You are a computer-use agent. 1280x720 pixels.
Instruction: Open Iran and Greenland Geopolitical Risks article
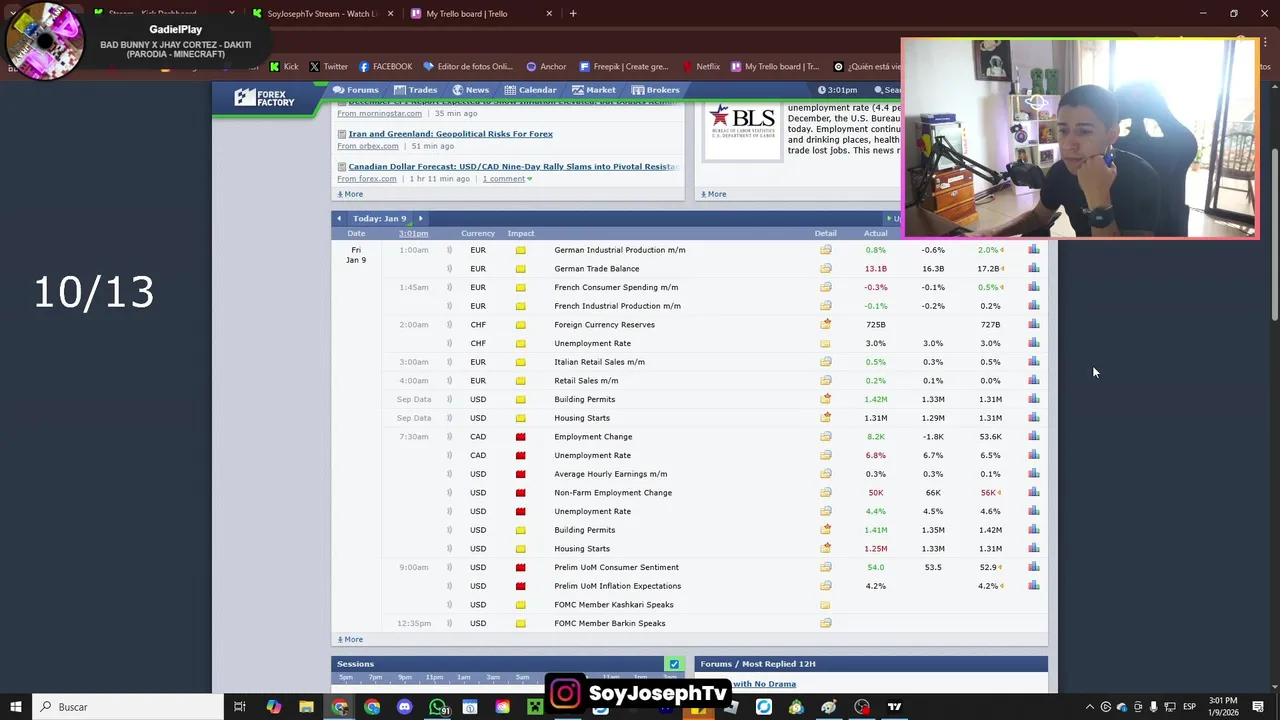[450, 134]
